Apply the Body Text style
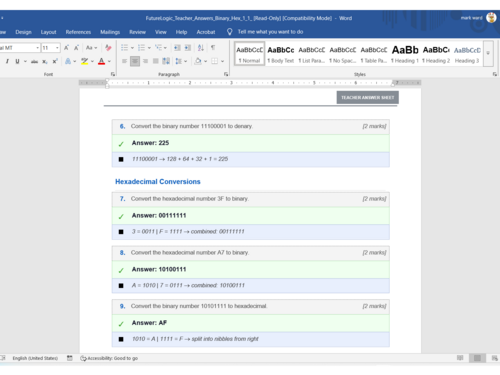Screen dimensions: 500x375 pos(281,54)
